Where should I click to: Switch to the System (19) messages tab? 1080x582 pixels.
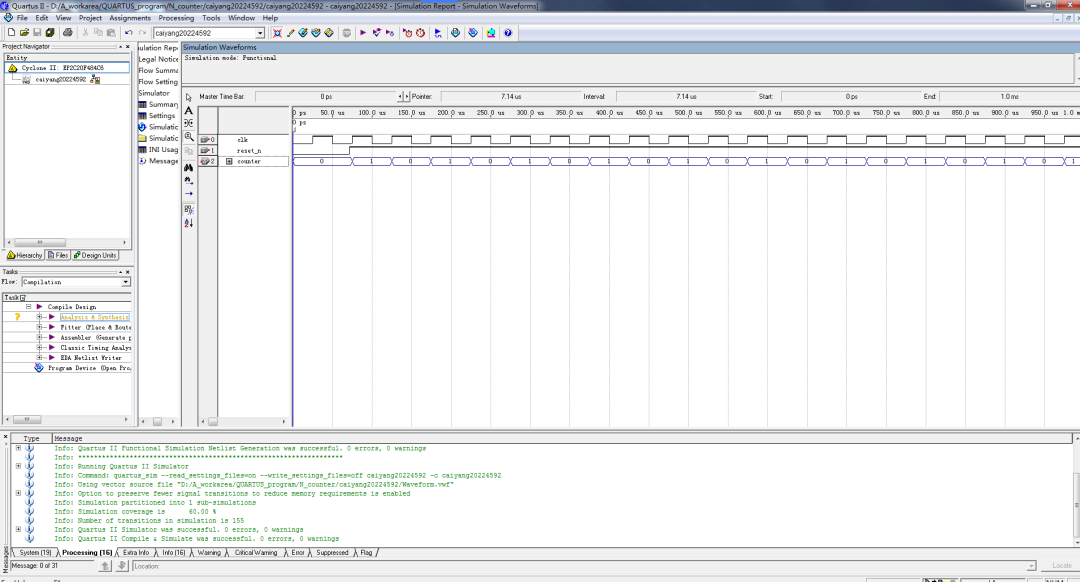[35, 552]
